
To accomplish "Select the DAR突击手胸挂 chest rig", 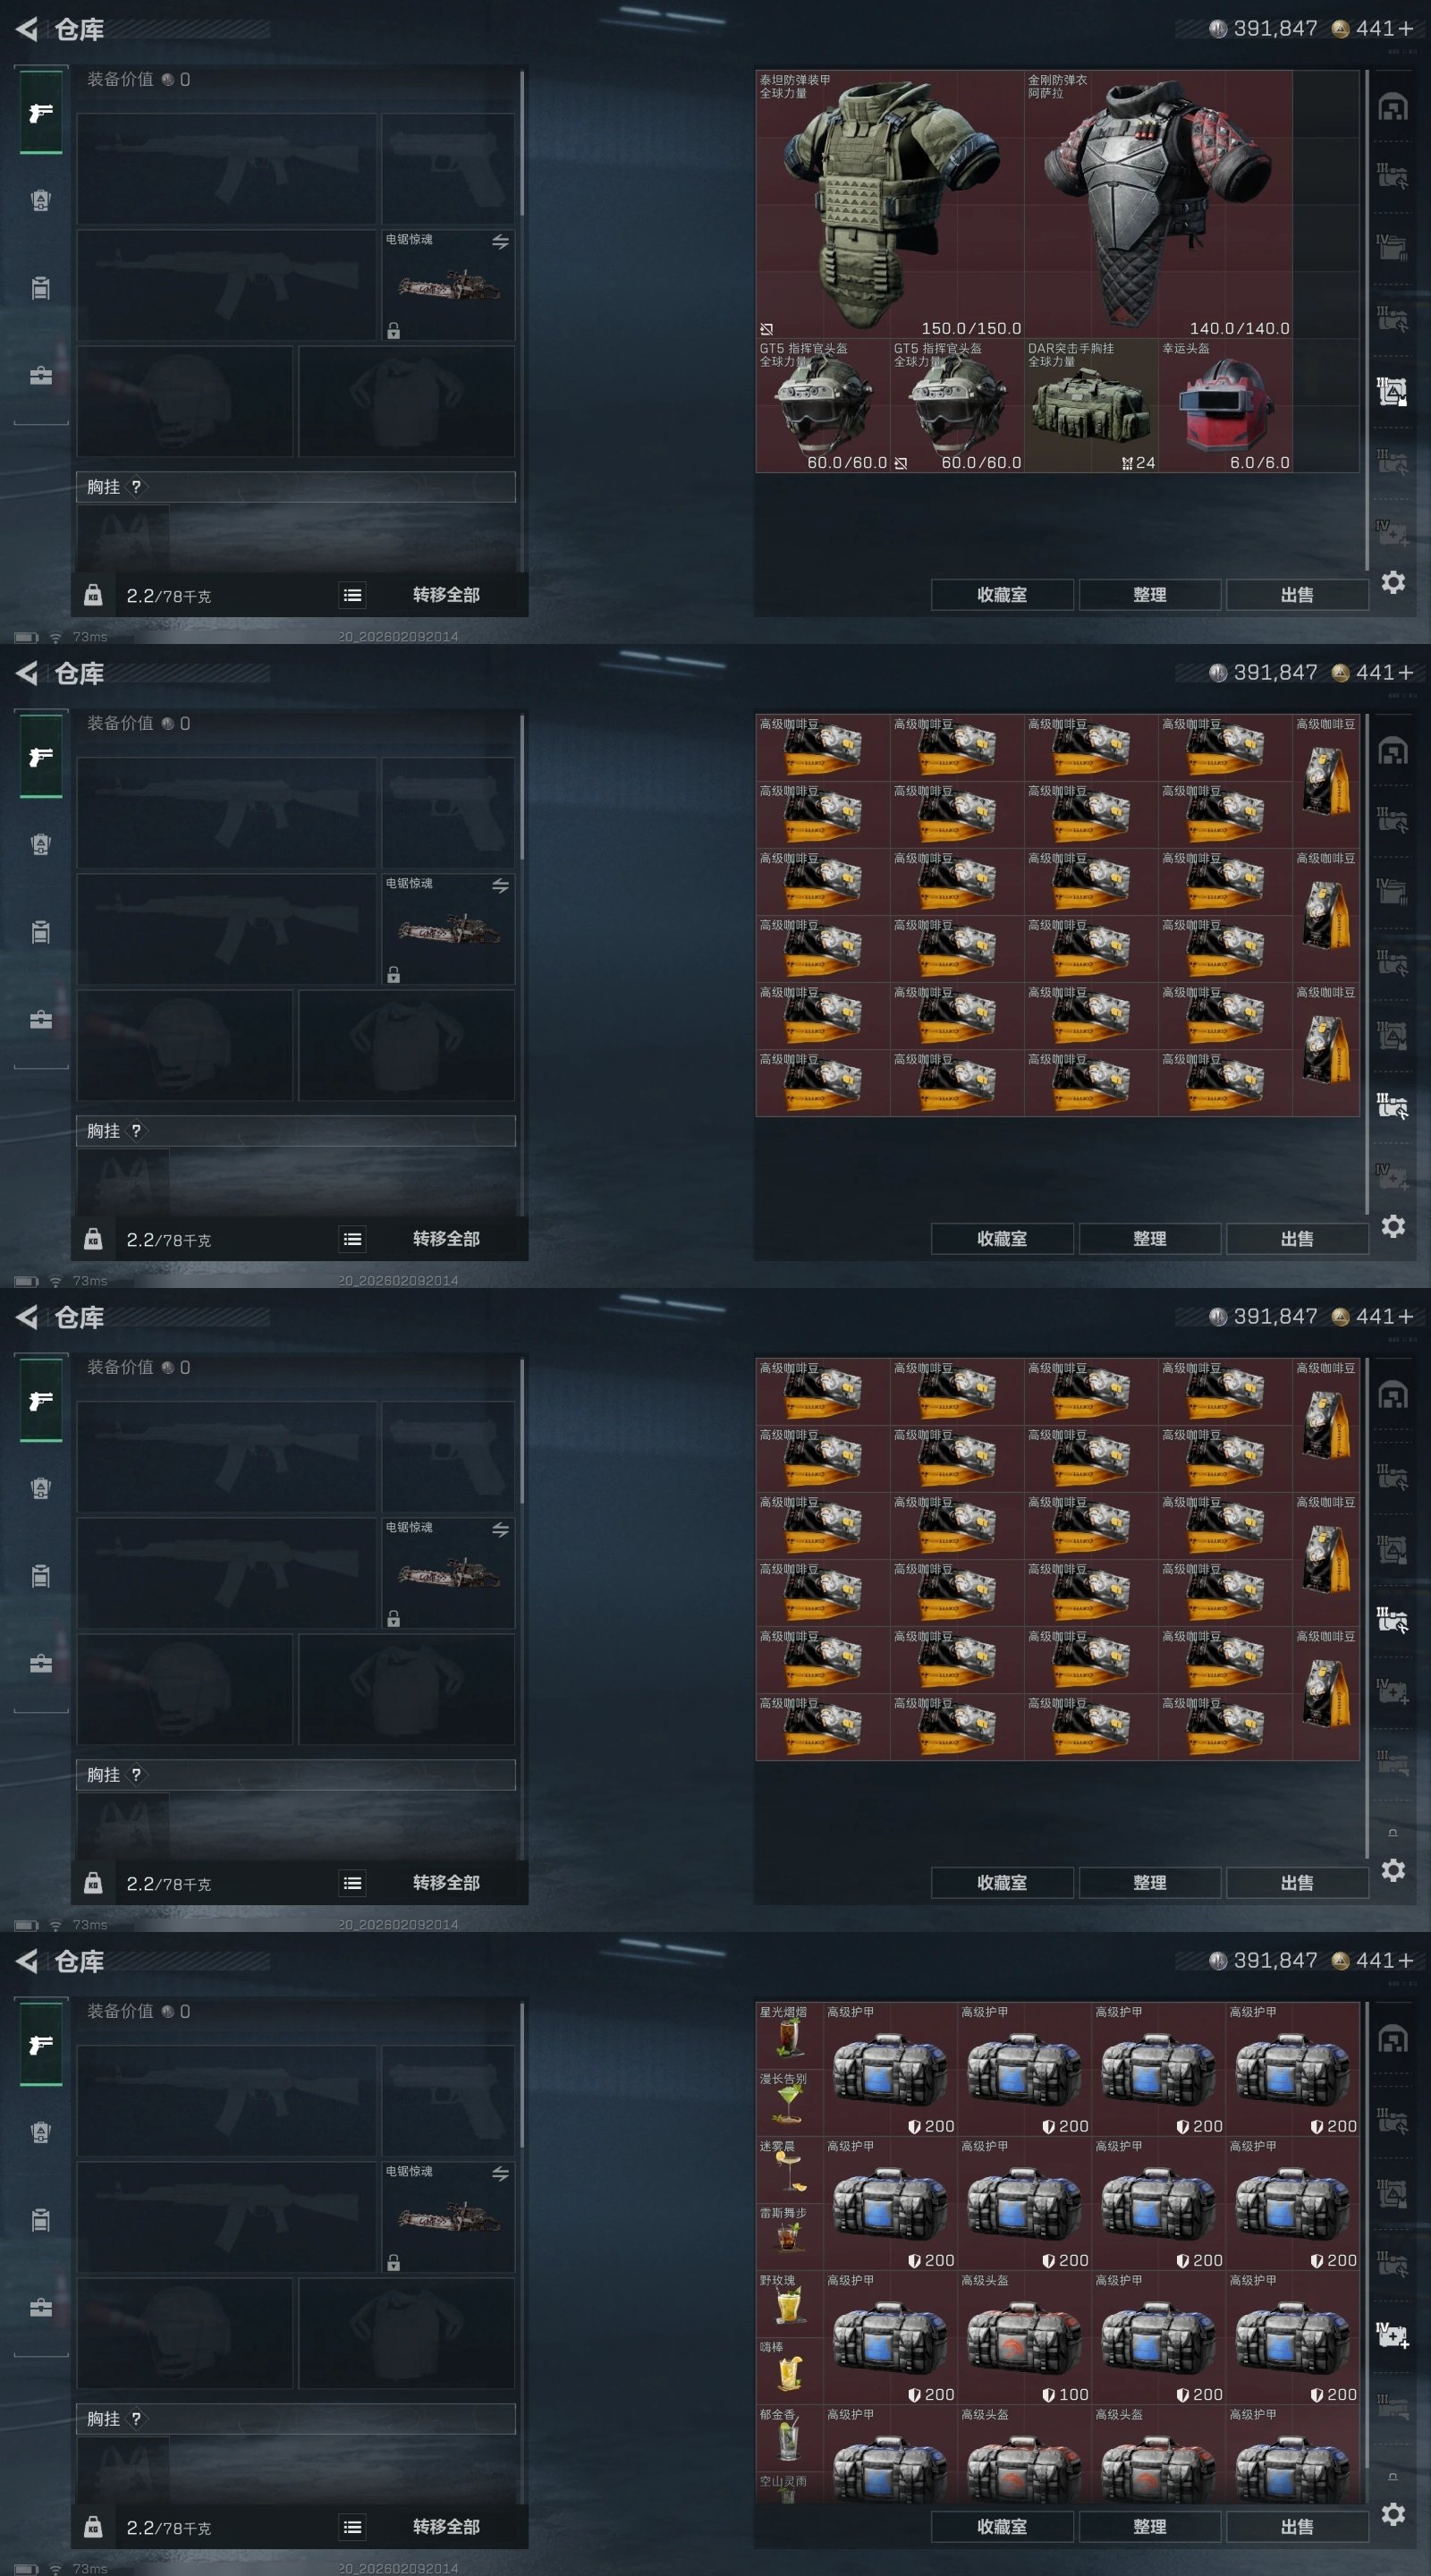I will tap(1091, 405).
